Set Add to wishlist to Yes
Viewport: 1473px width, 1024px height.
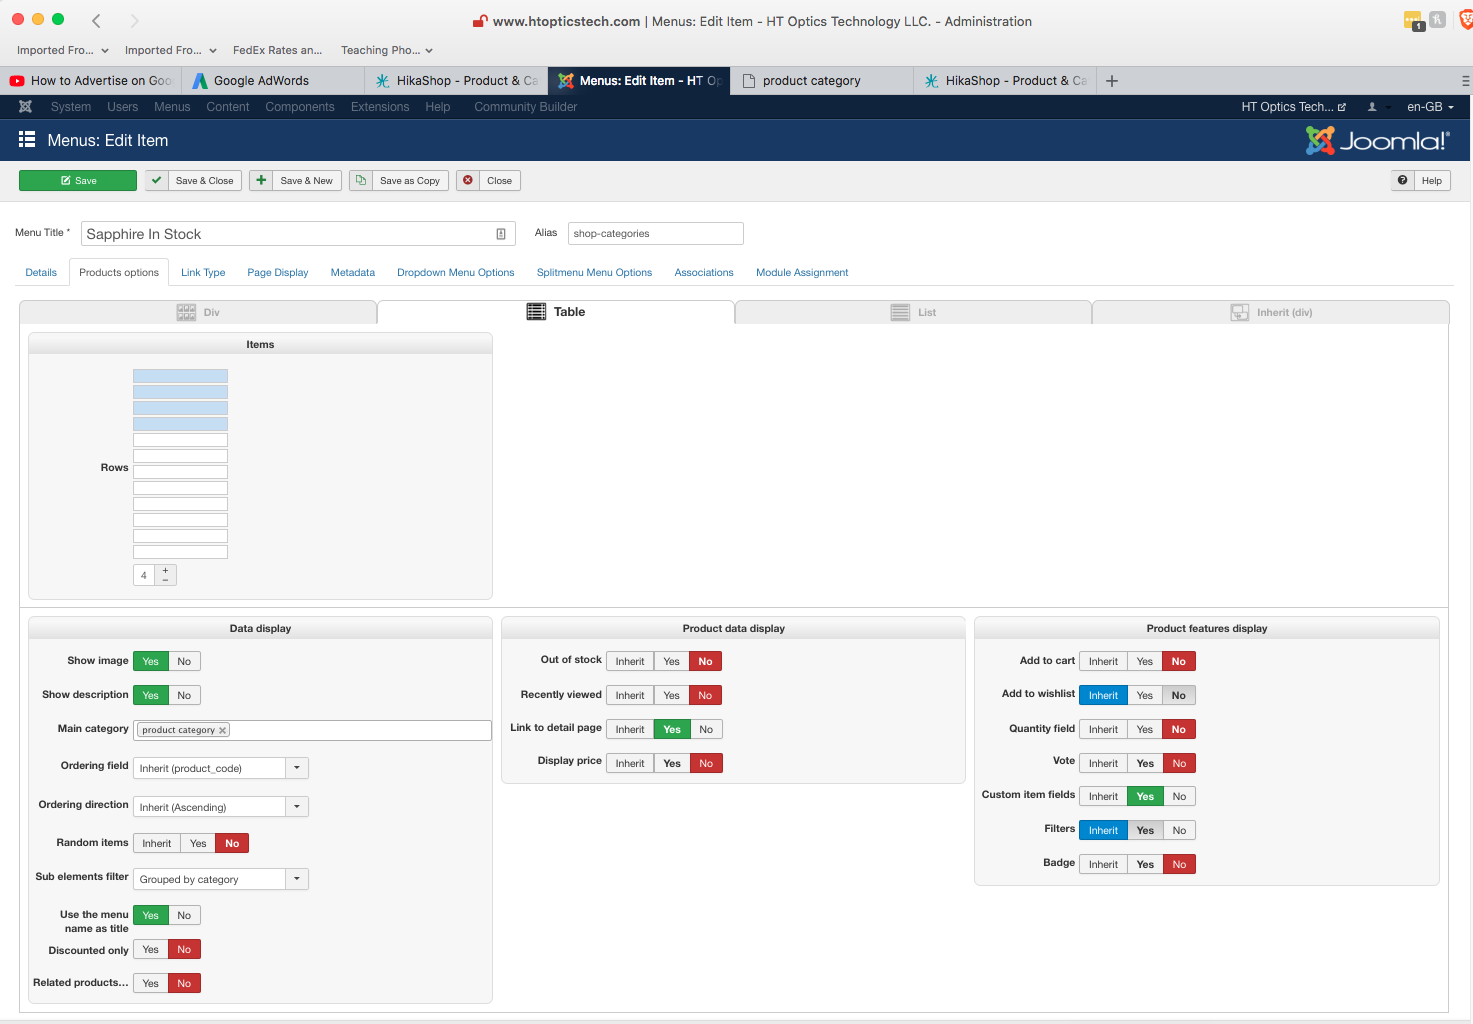pyautogui.click(x=1145, y=696)
